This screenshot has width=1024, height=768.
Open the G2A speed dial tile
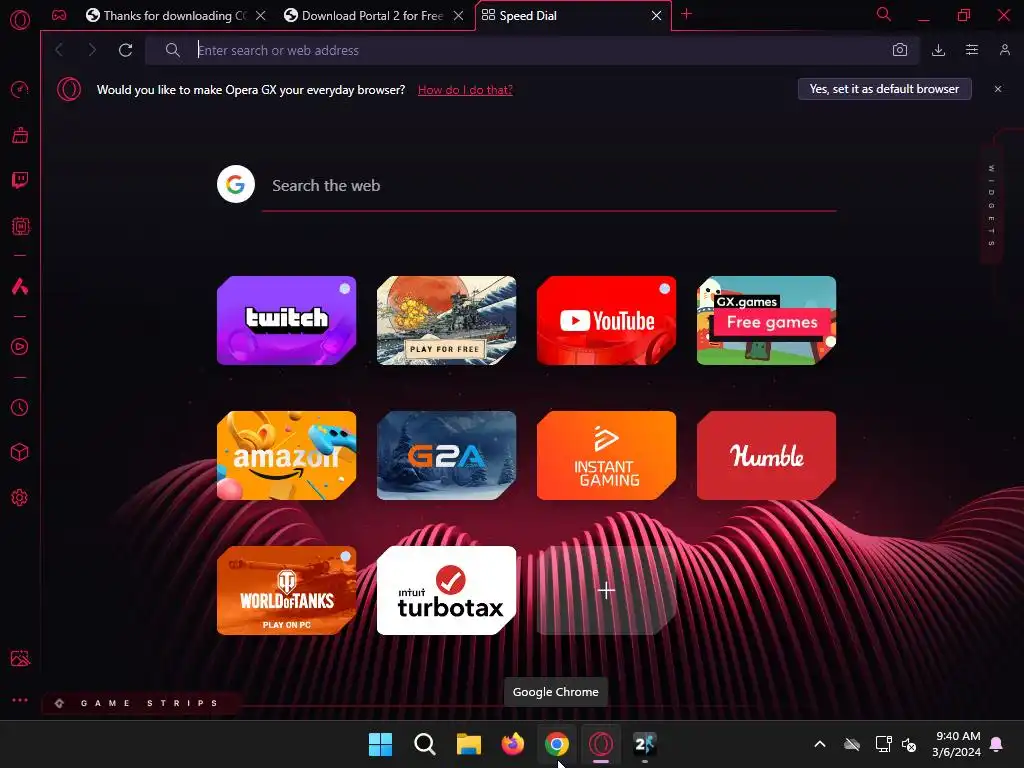pos(447,455)
